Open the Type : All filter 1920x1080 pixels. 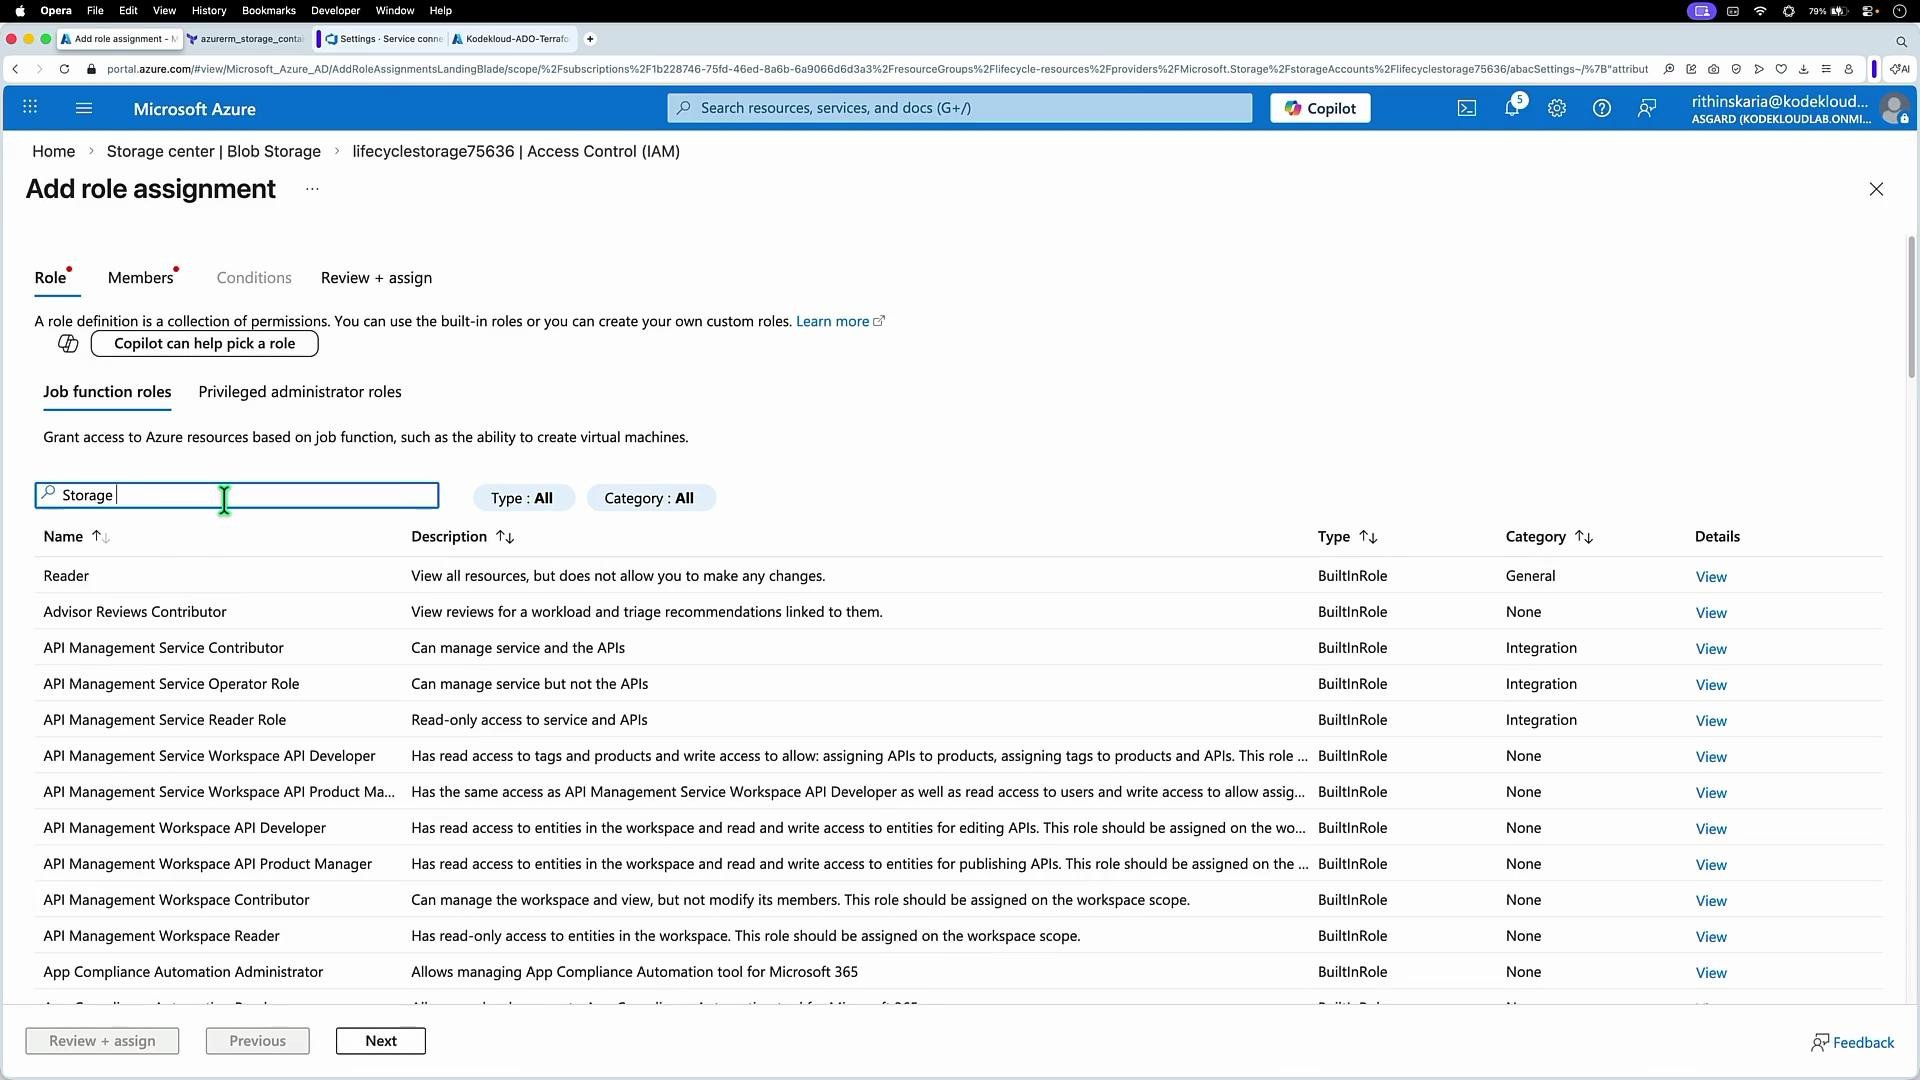[x=522, y=498]
